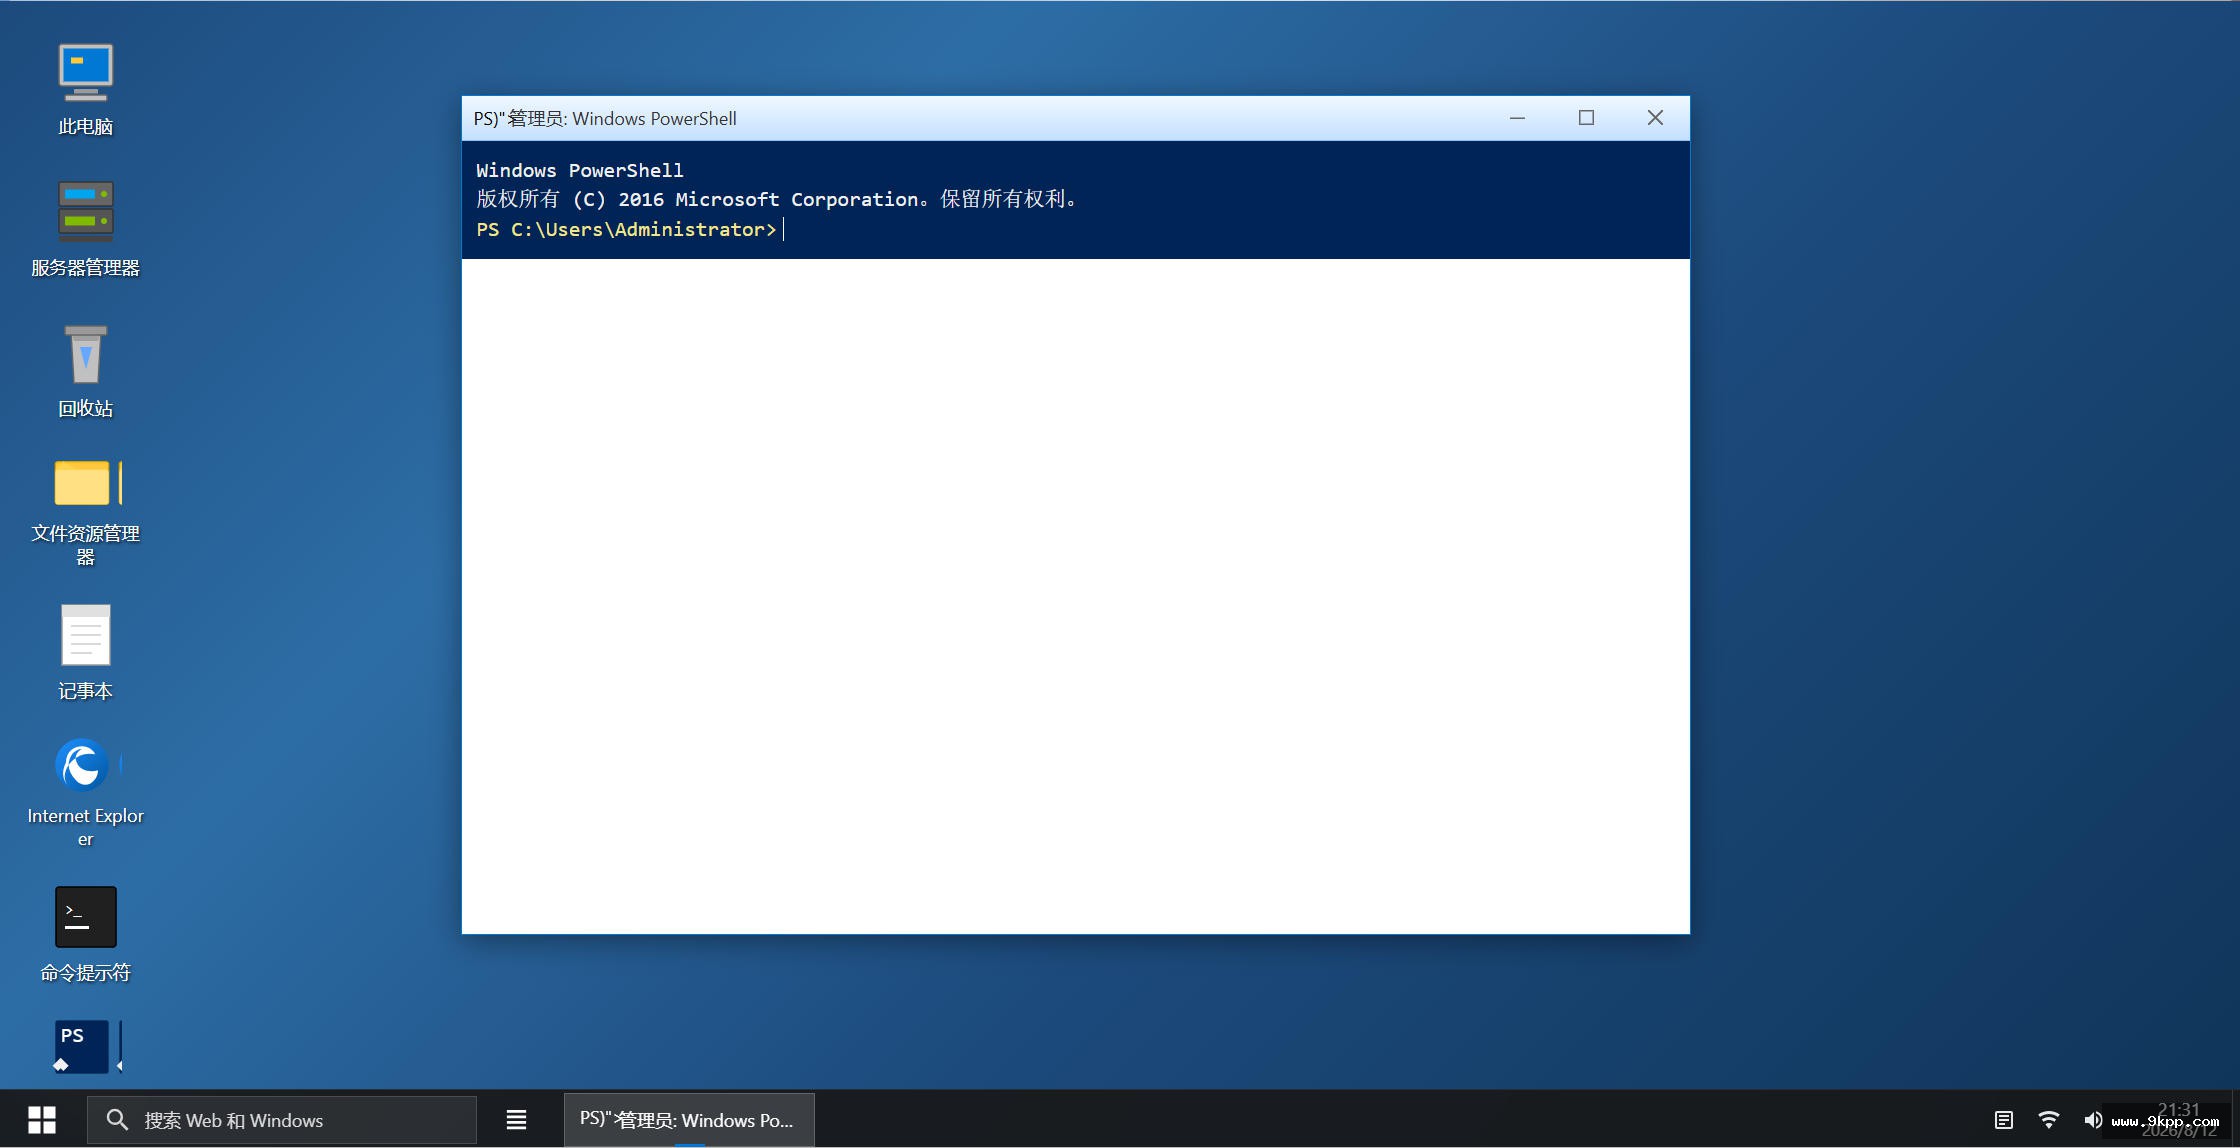Click the volume speaker tray icon
This screenshot has height=1148, width=2240.
2093,1120
